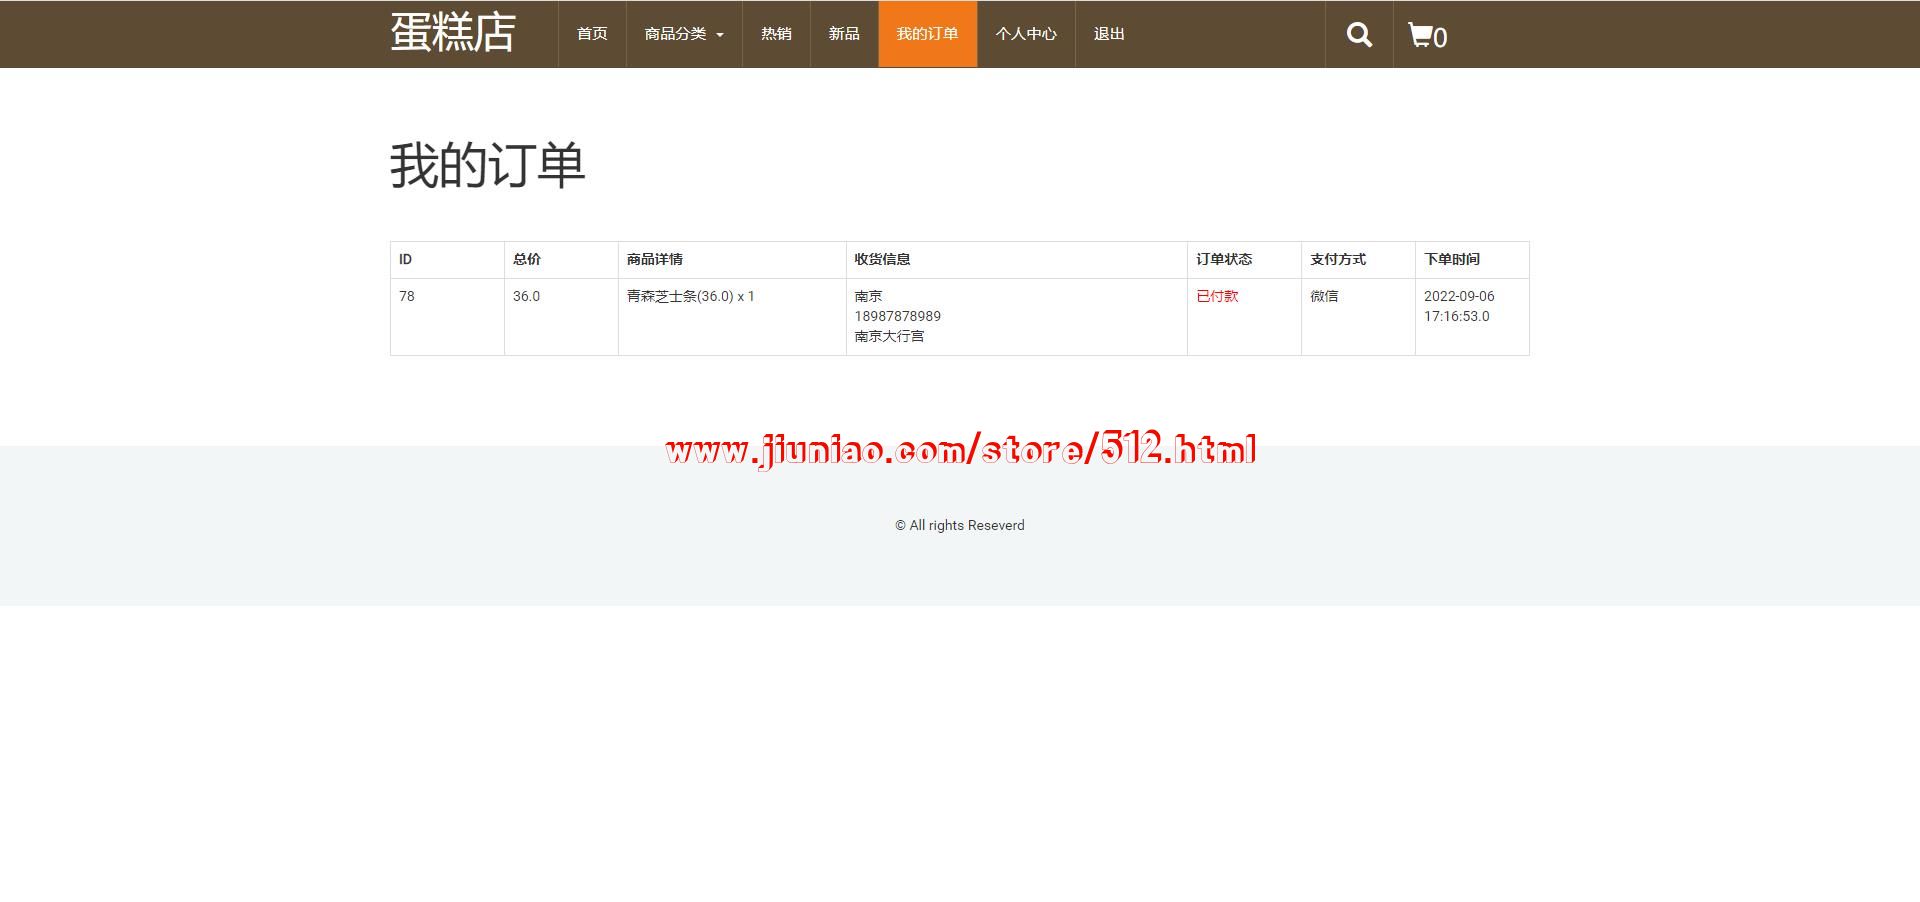Click the phone number 18987878989
This screenshot has height=902, width=1920.
897,316
